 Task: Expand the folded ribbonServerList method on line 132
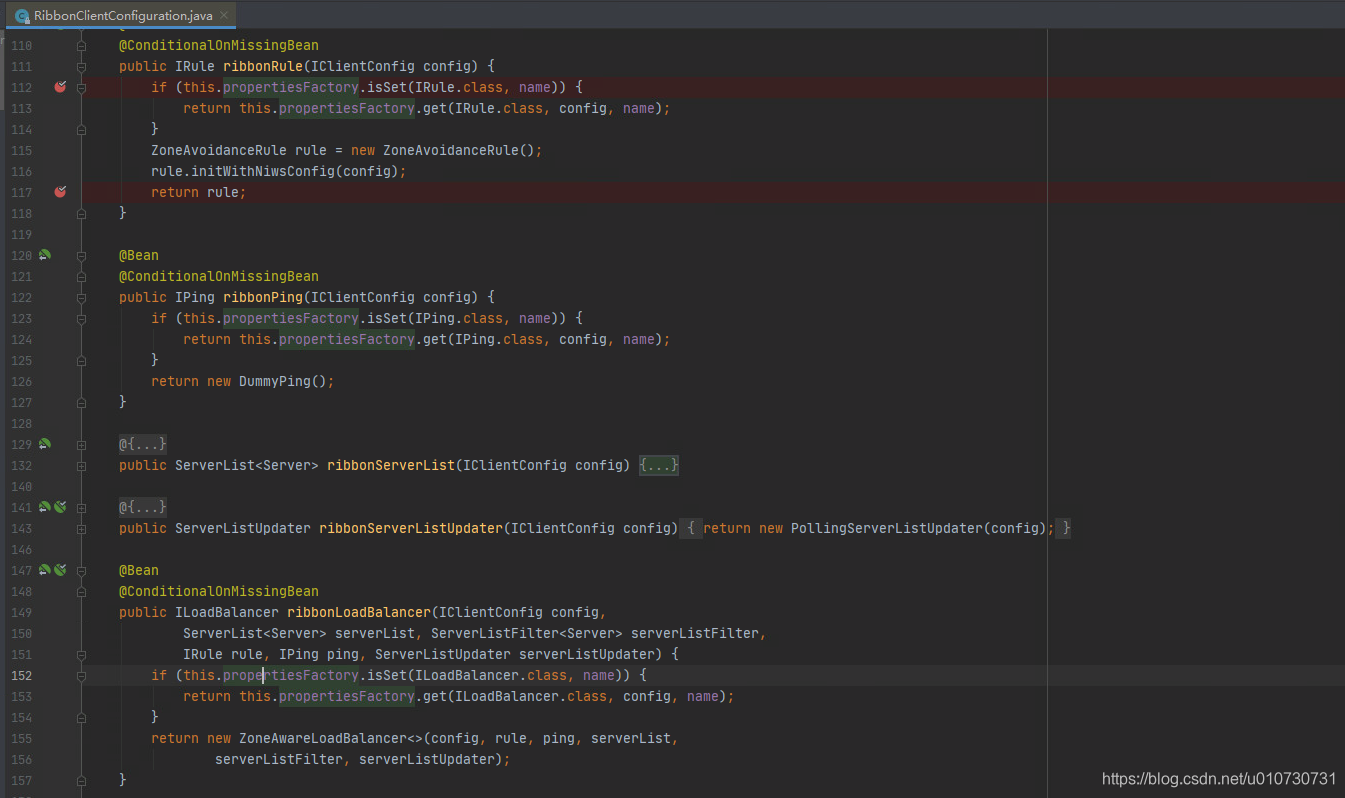pyautogui.click(x=82, y=465)
